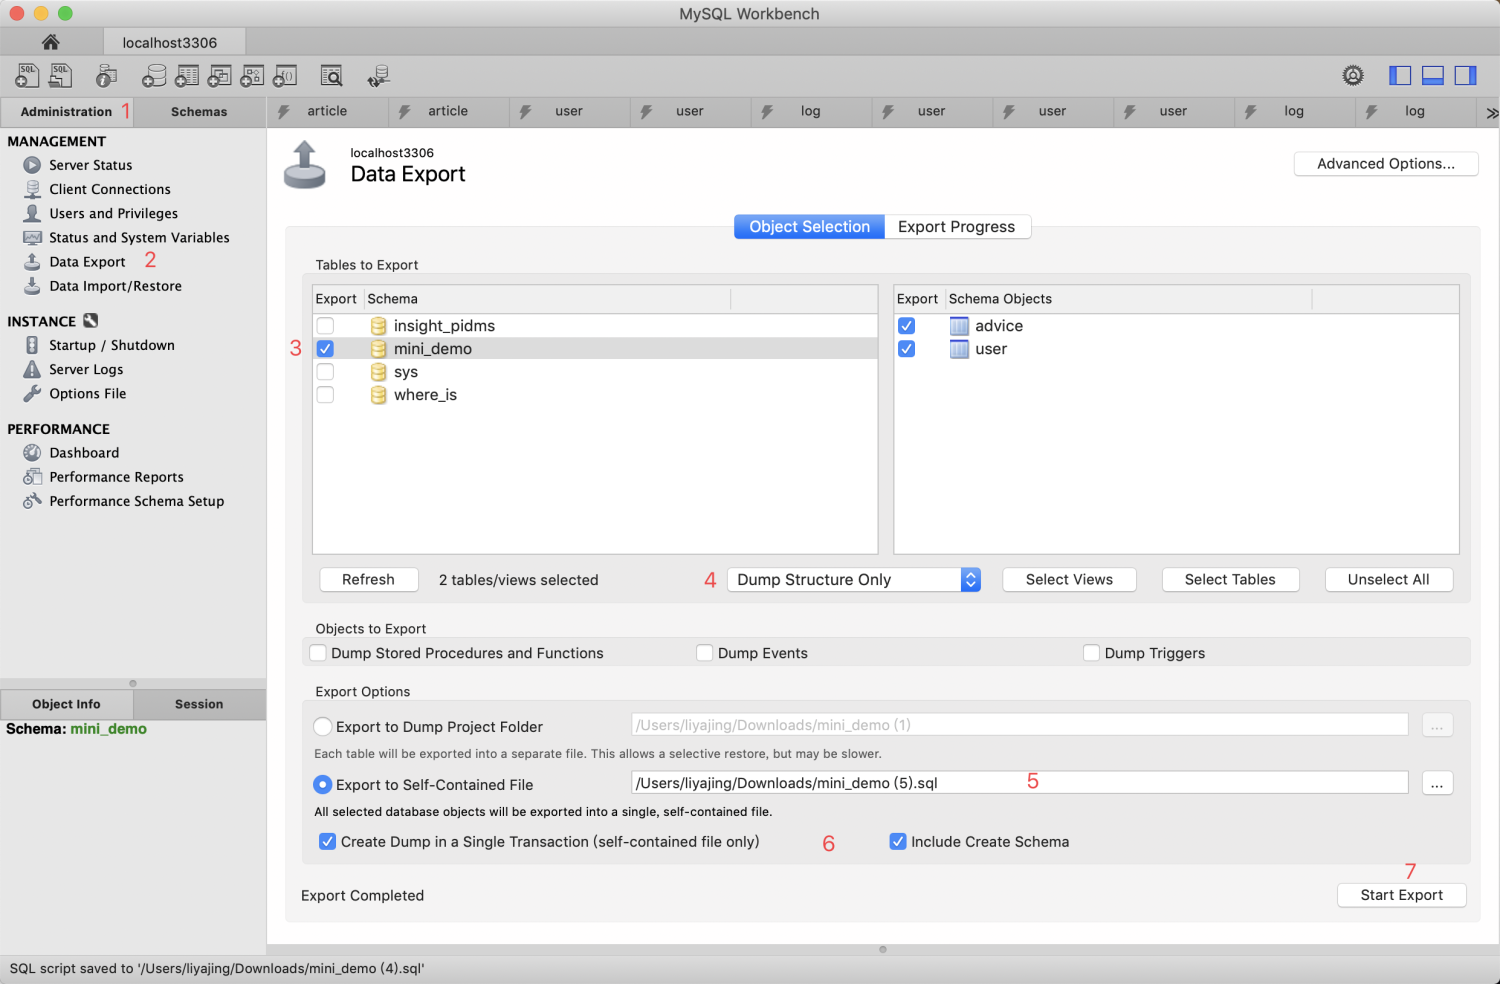Click the Options File wrench icon
Screen dimensions: 1500x984
(32, 393)
